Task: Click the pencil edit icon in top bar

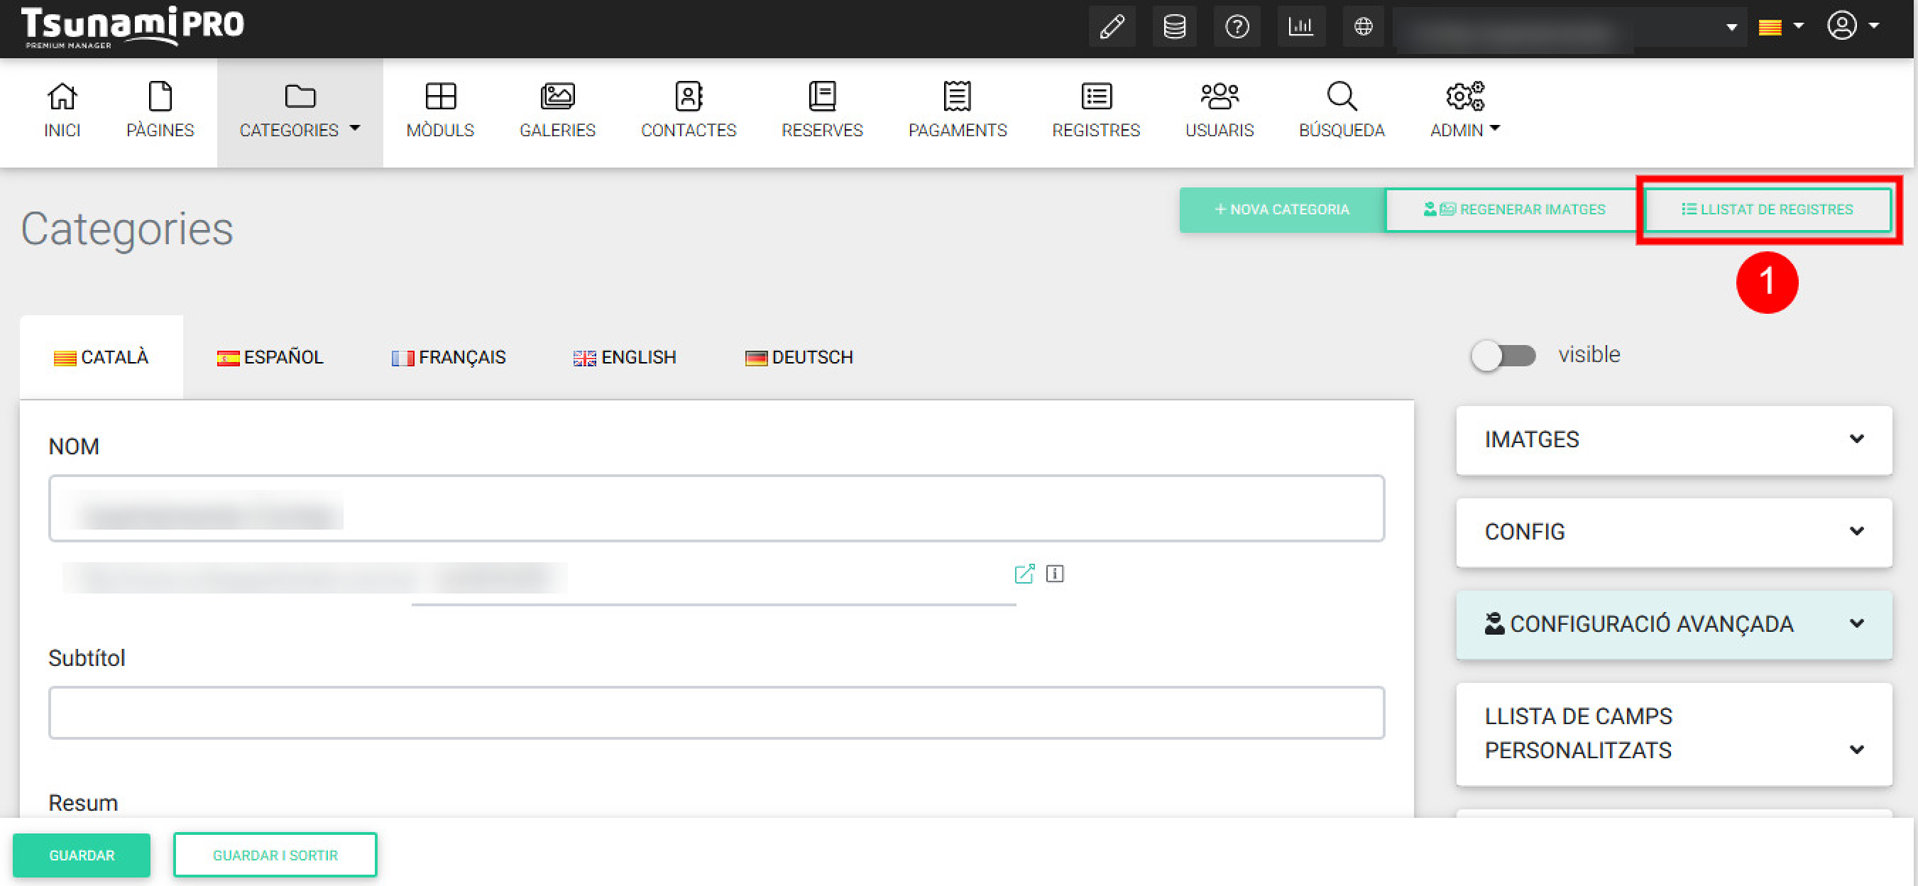Action: click(1112, 27)
